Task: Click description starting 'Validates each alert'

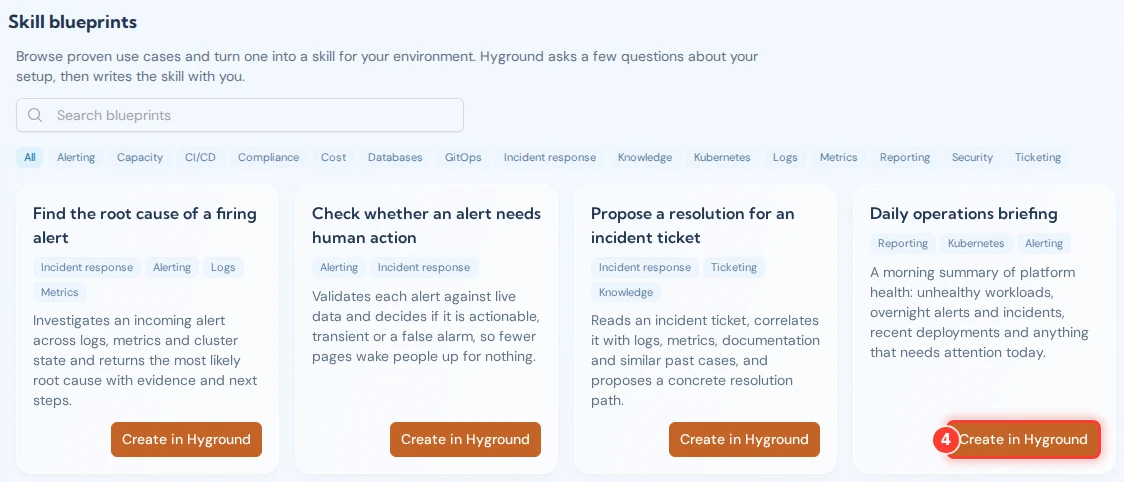Action: click(426, 326)
